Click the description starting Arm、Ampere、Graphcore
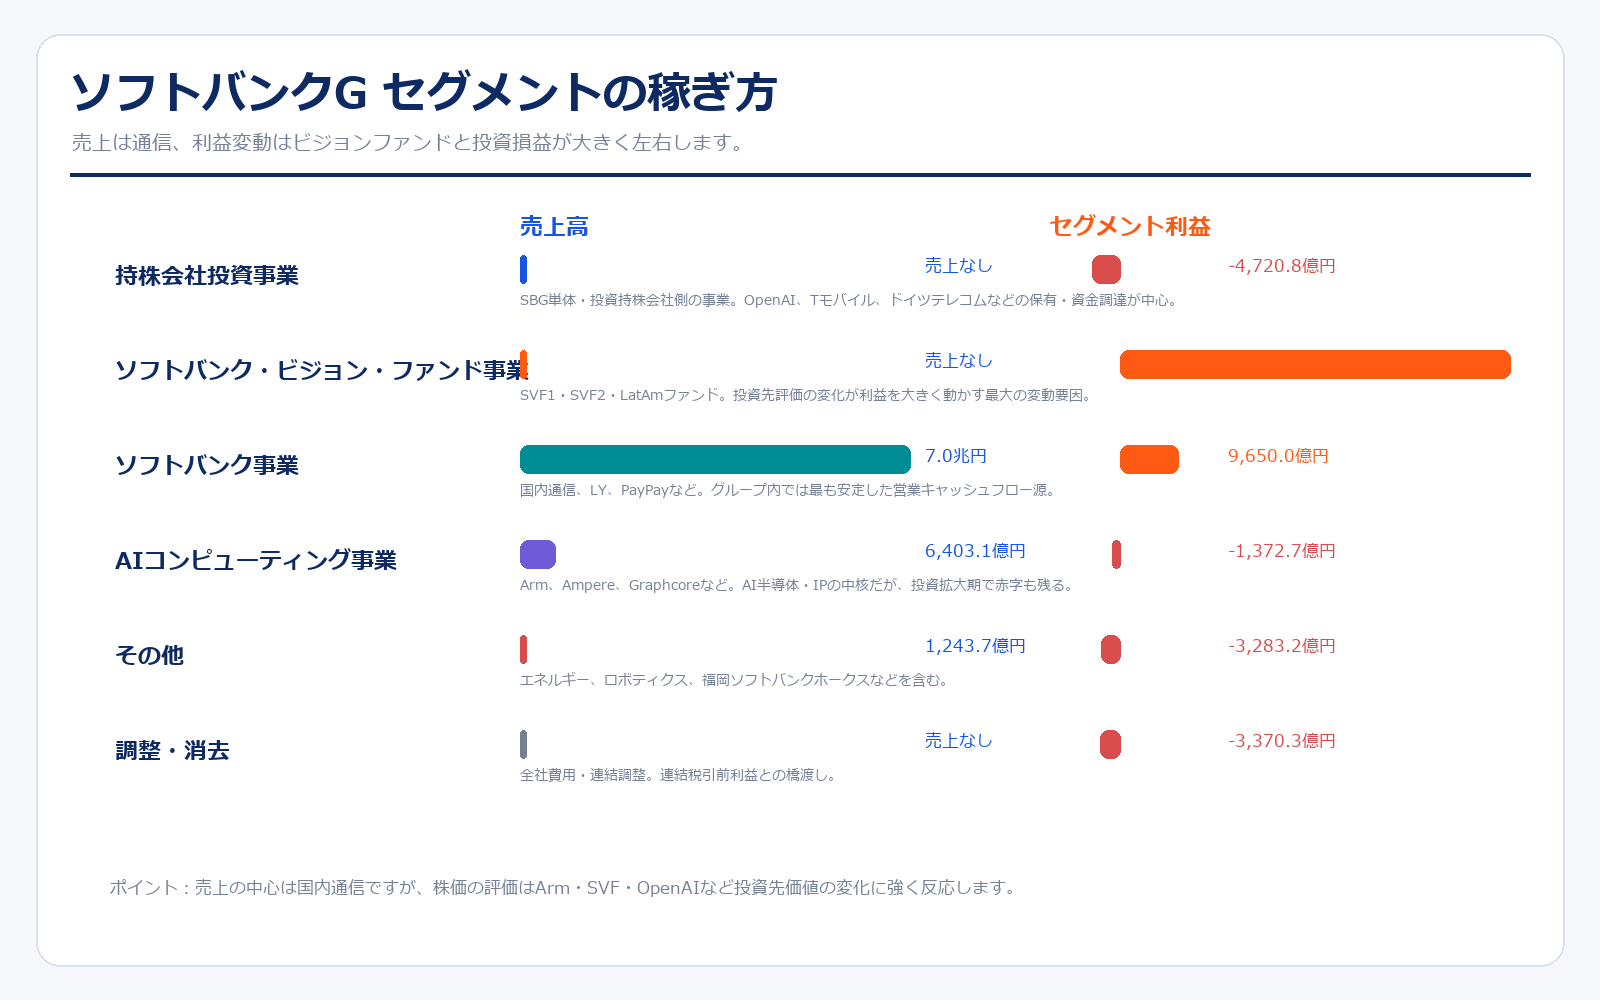 coord(799,585)
